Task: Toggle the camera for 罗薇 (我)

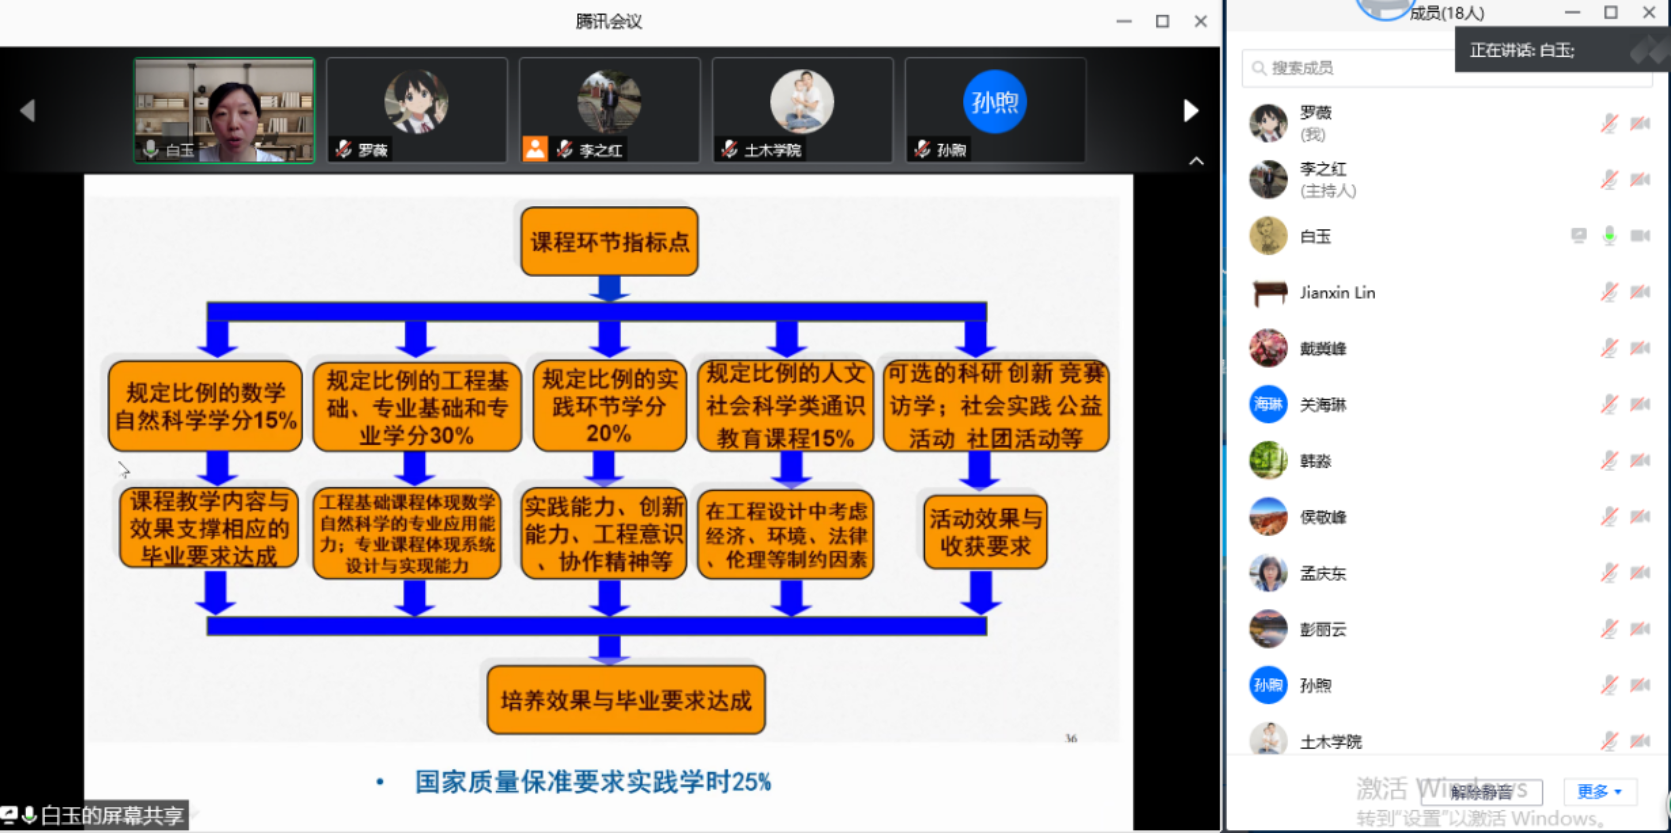Action: 1640,124
